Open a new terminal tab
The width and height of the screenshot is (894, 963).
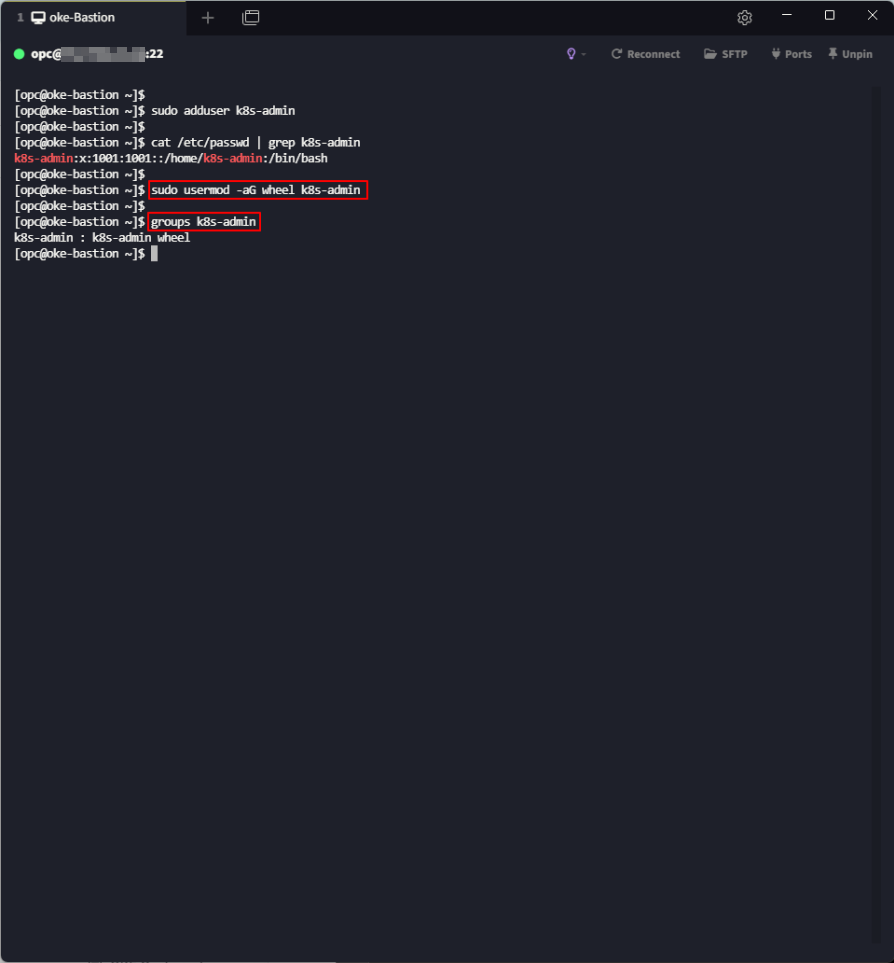coord(208,18)
